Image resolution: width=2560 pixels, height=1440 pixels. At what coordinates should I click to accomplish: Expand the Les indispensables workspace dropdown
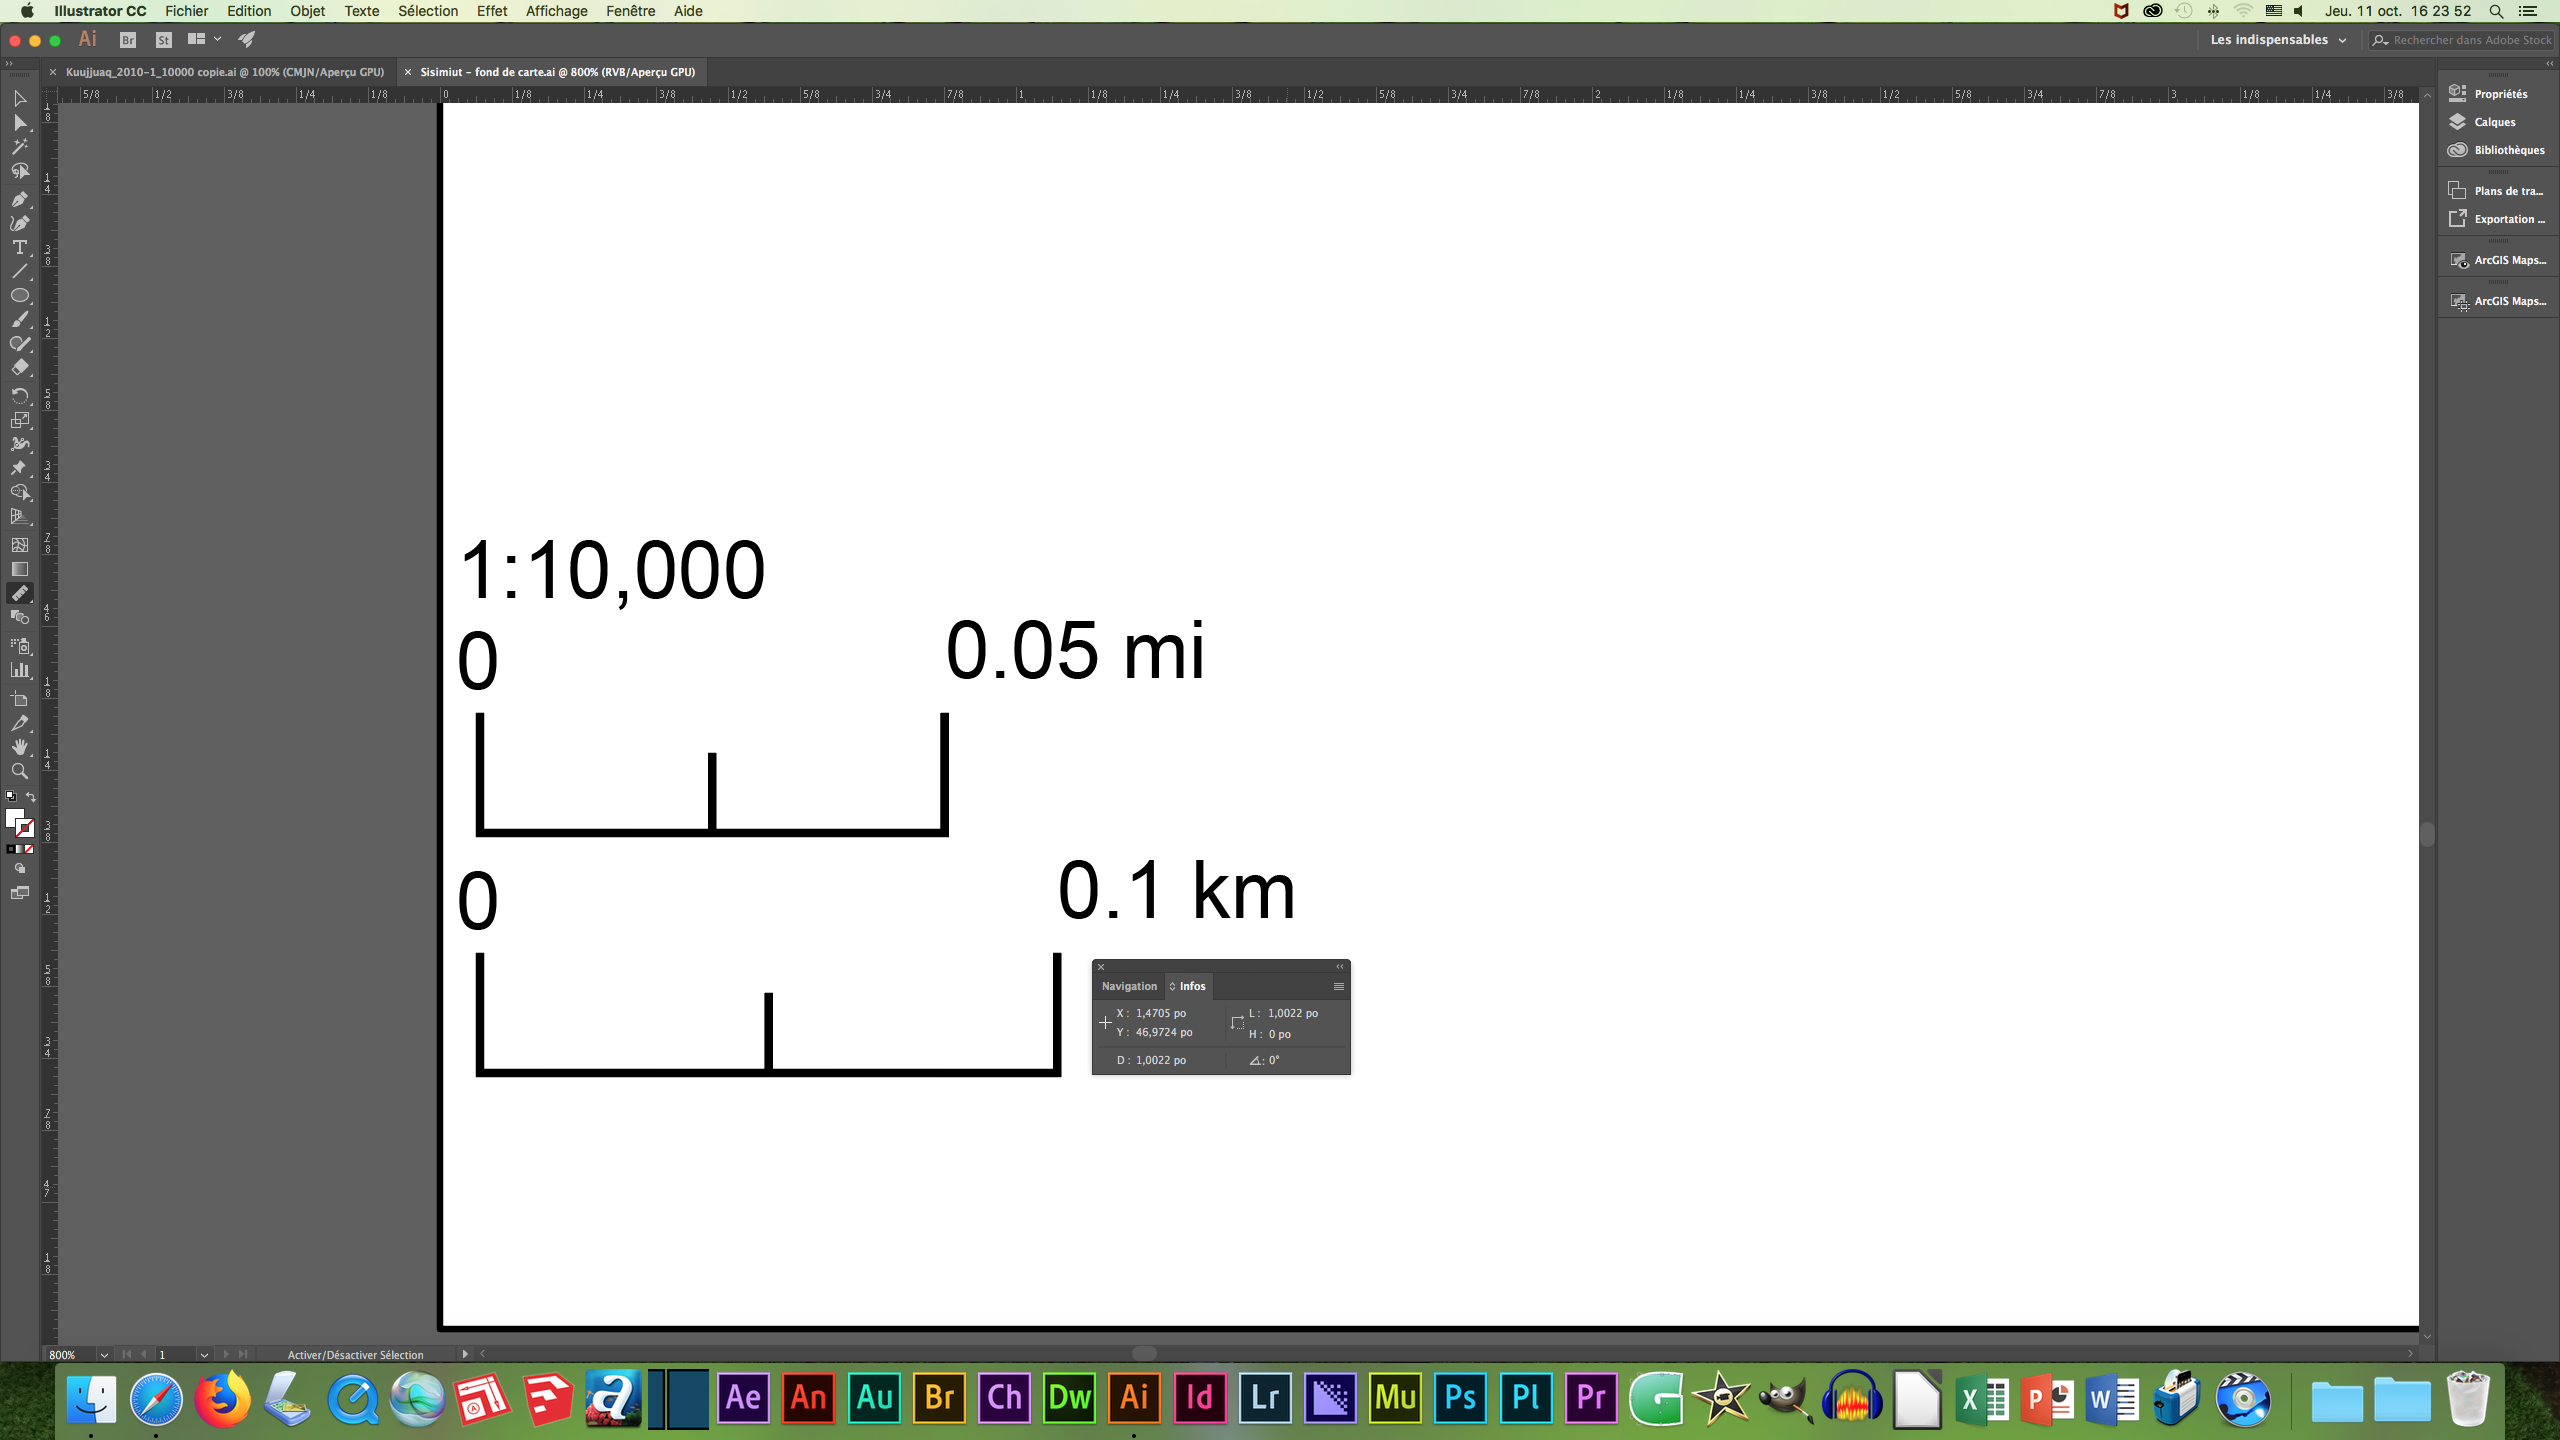click(x=2342, y=40)
